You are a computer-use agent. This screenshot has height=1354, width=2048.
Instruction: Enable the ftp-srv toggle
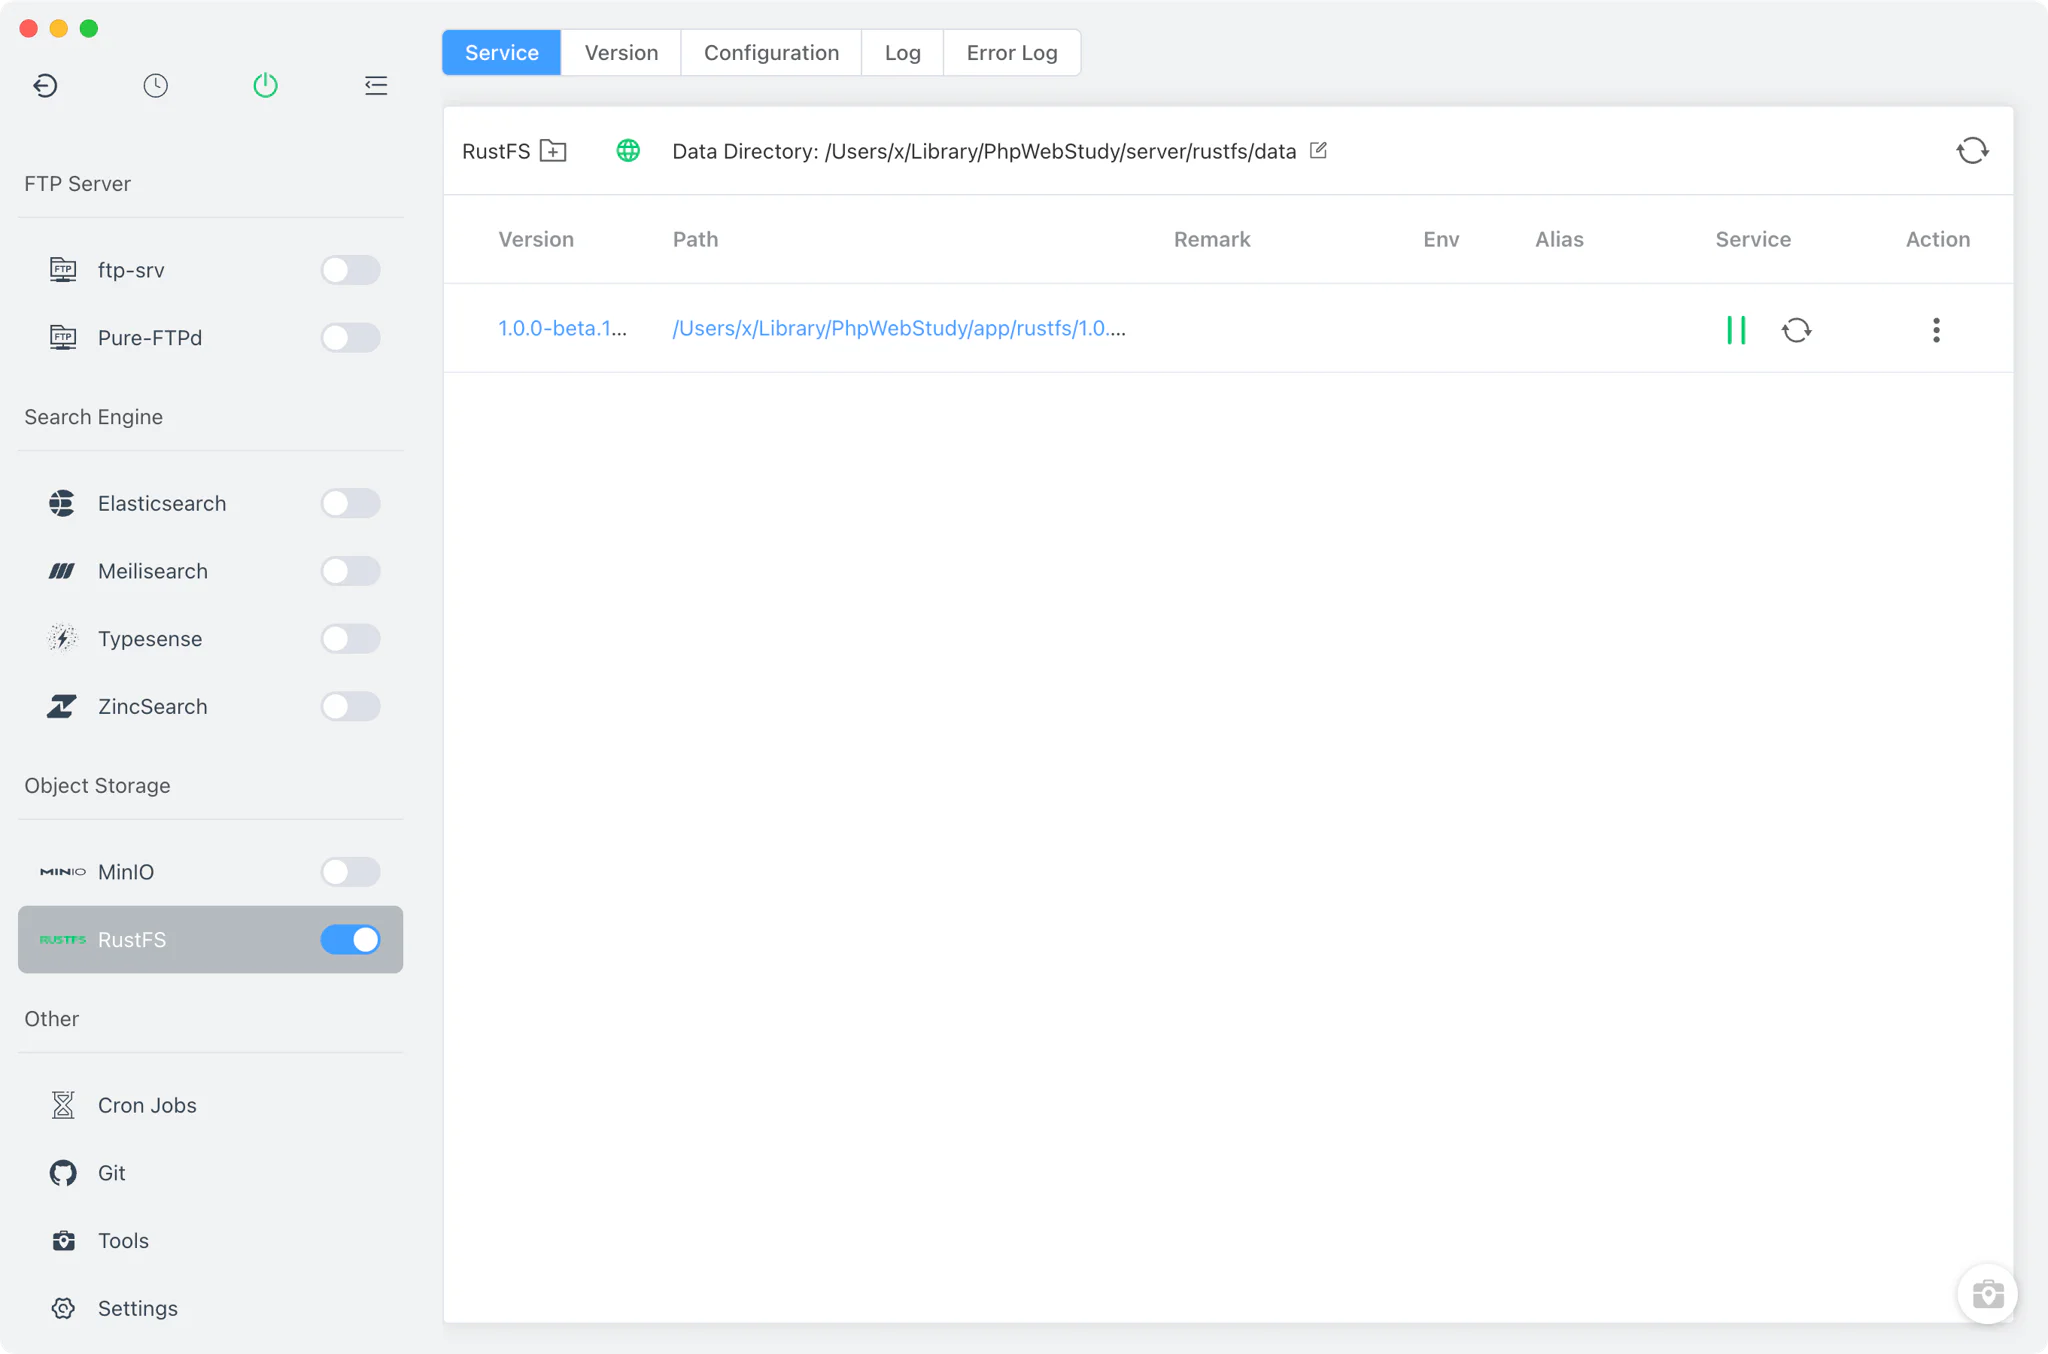[x=350, y=270]
